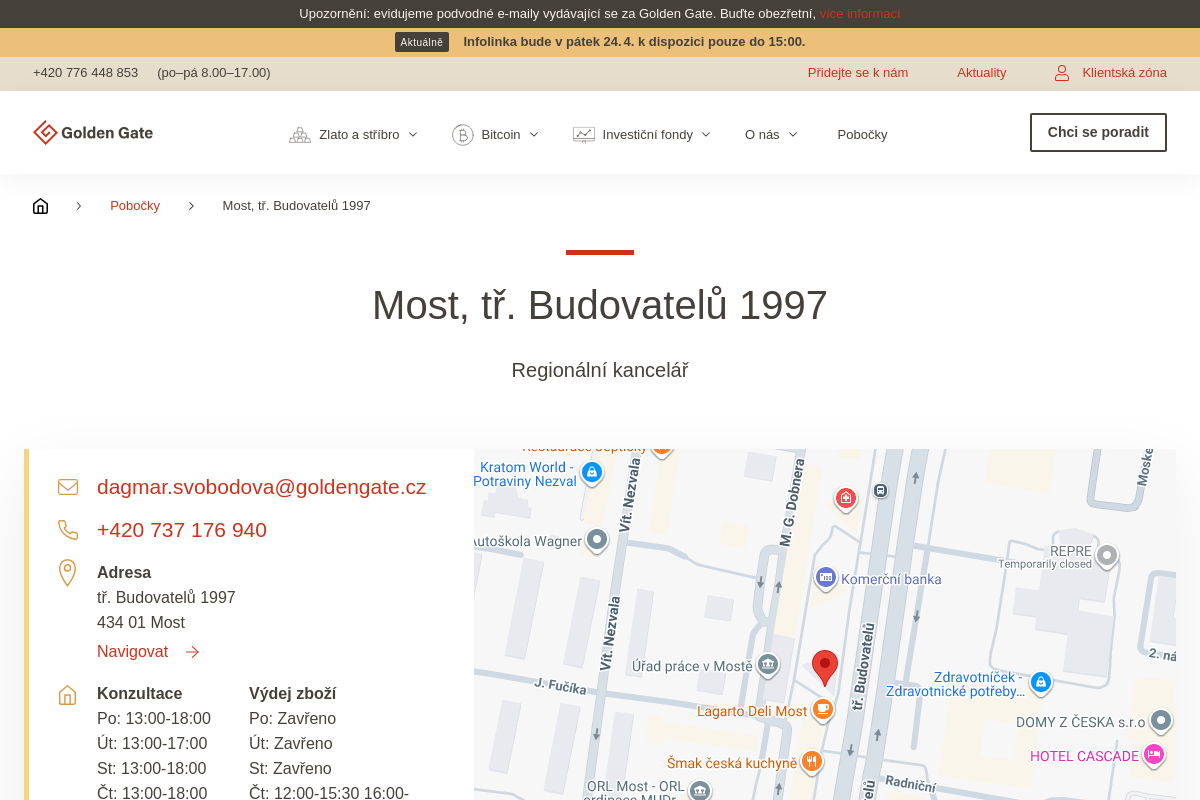Click the red location pin on map
The height and width of the screenshot is (800, 1200).
pyautogui.click(x=824, y=666)
